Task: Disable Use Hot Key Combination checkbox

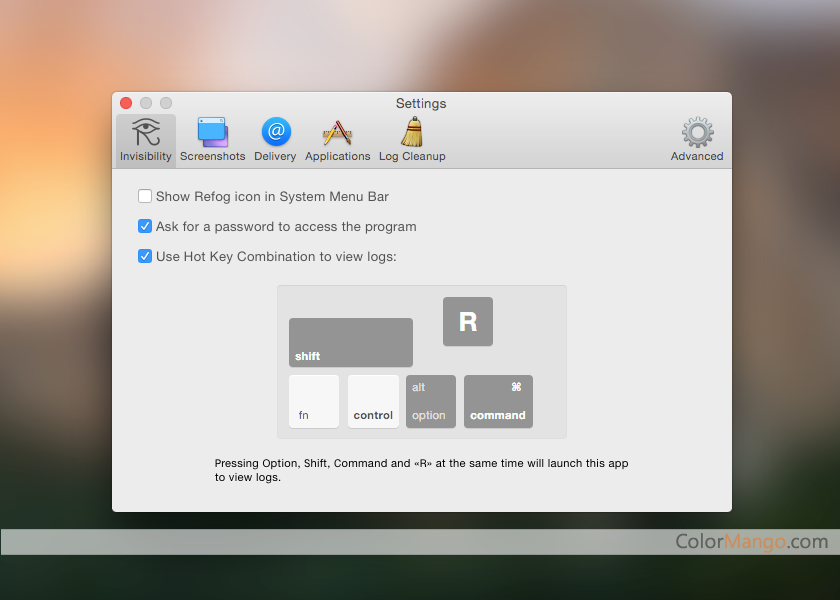Action: (145, 257)
